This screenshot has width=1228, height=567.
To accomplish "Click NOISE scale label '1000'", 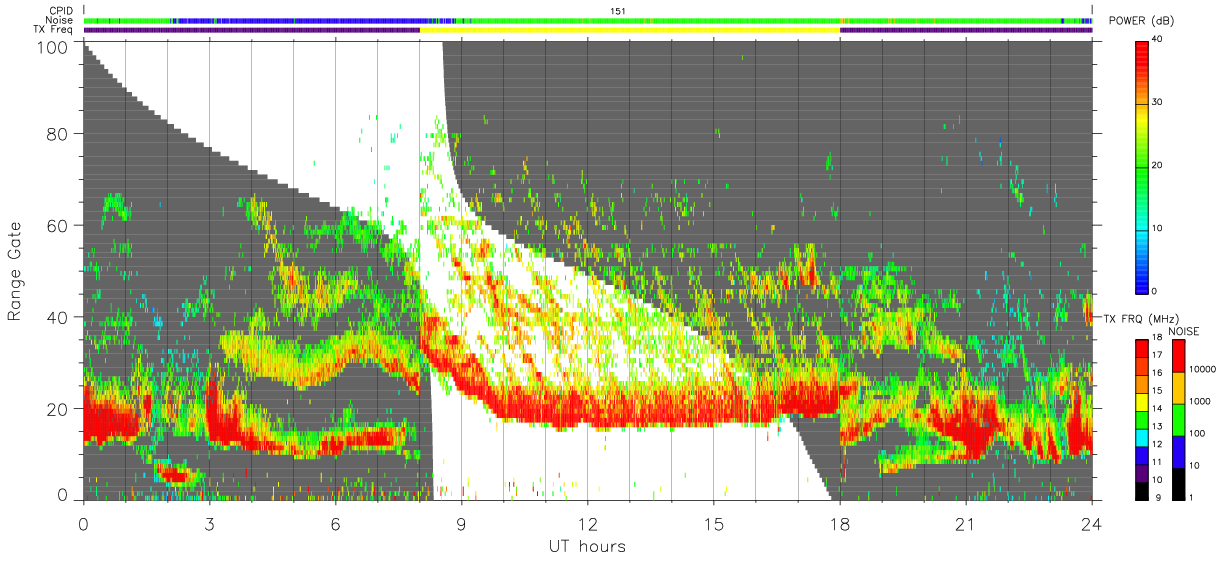I will [1199, 401].
